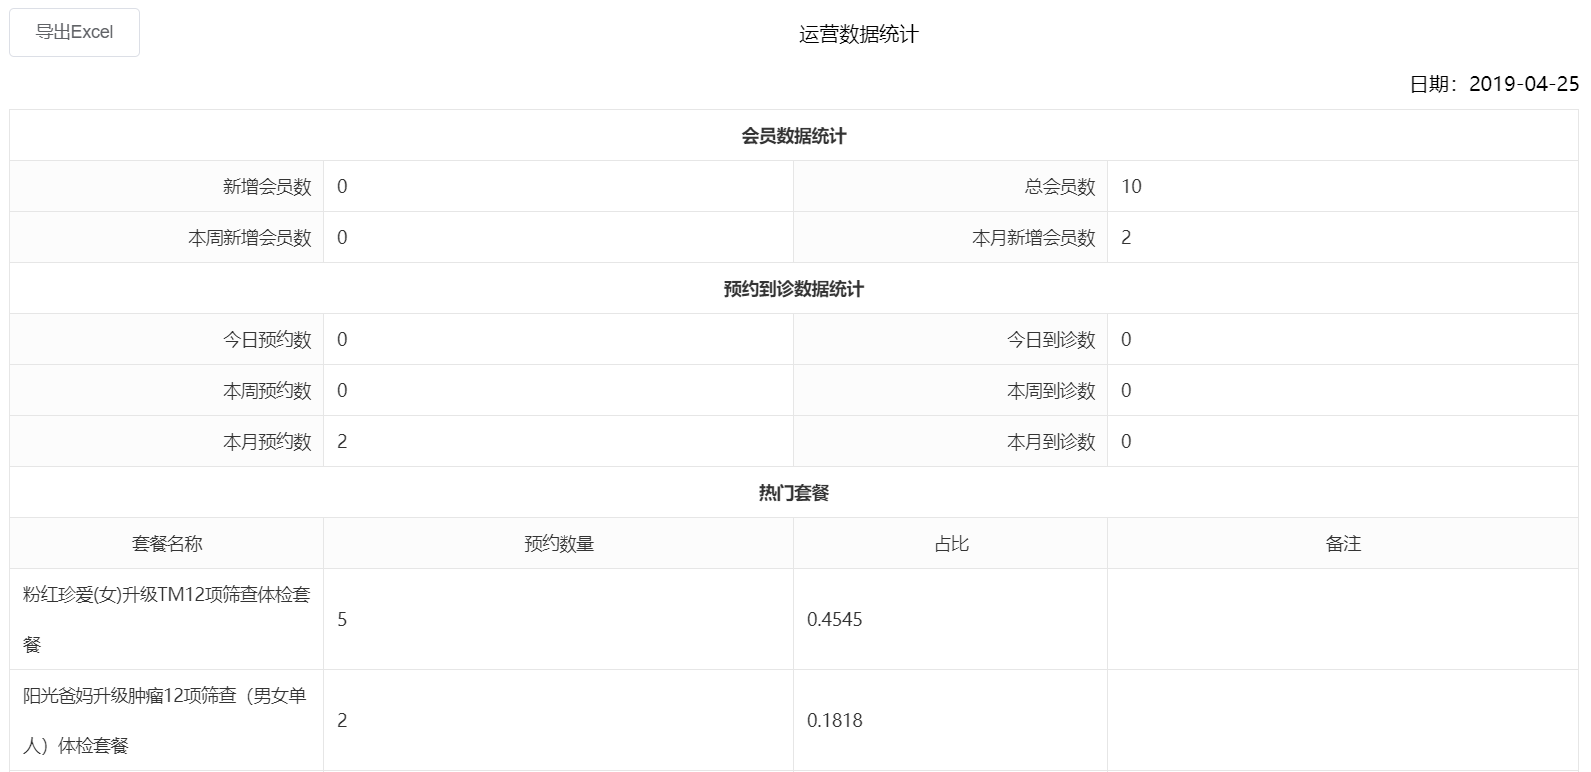Click the 本月预约数 value 2

pyautogui.click(x=342, y=442)
